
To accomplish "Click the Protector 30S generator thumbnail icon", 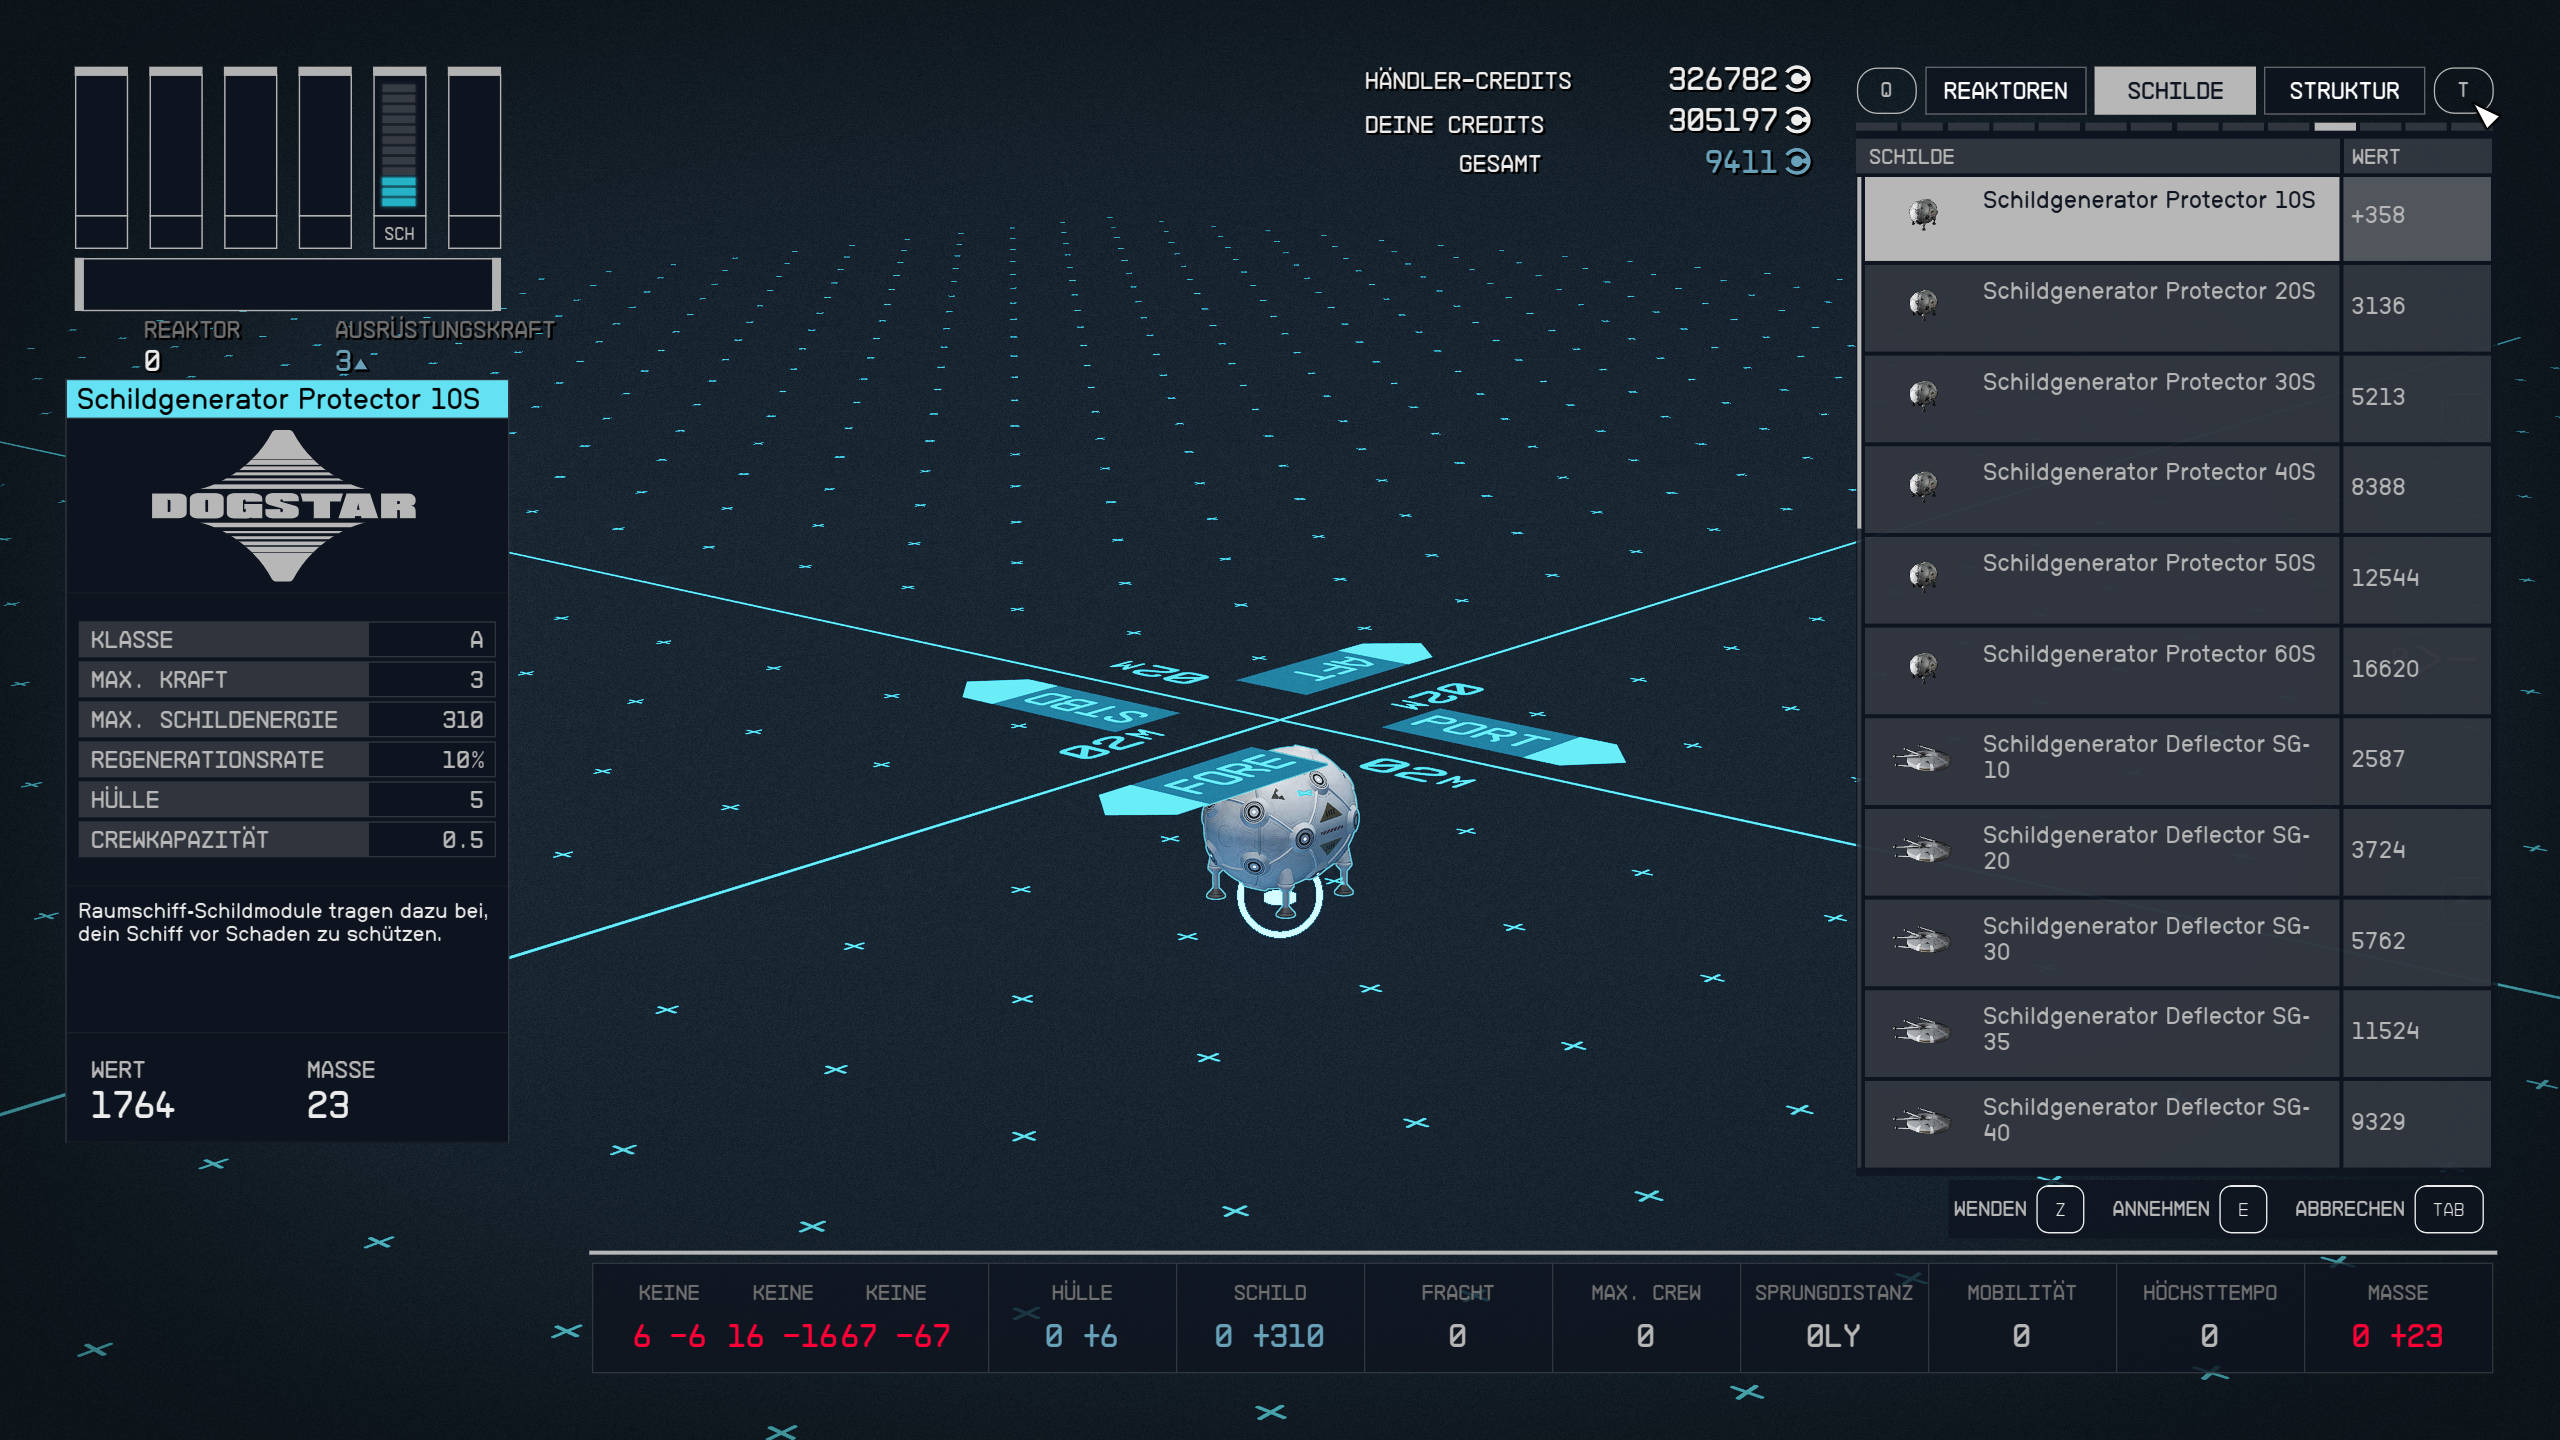I will [1922, 396].
